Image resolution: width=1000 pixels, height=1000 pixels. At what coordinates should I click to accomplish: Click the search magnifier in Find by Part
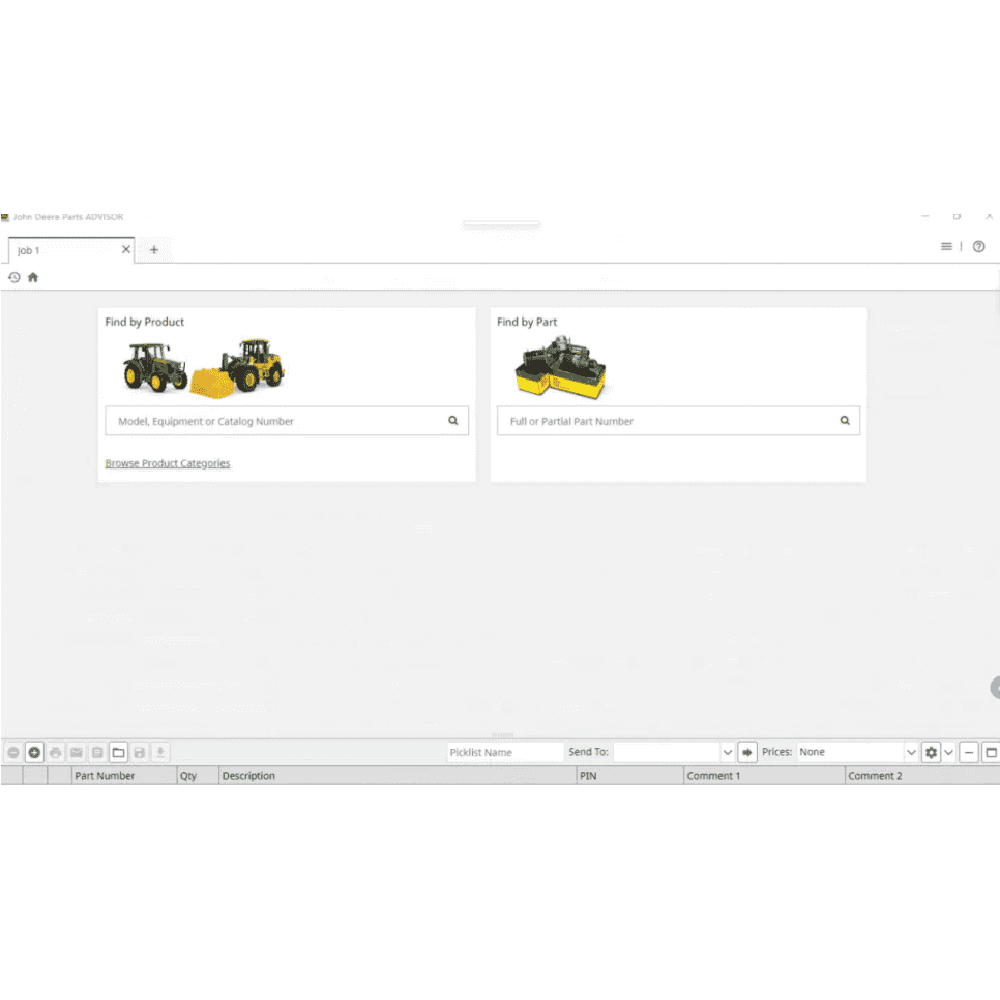[845, 421]
